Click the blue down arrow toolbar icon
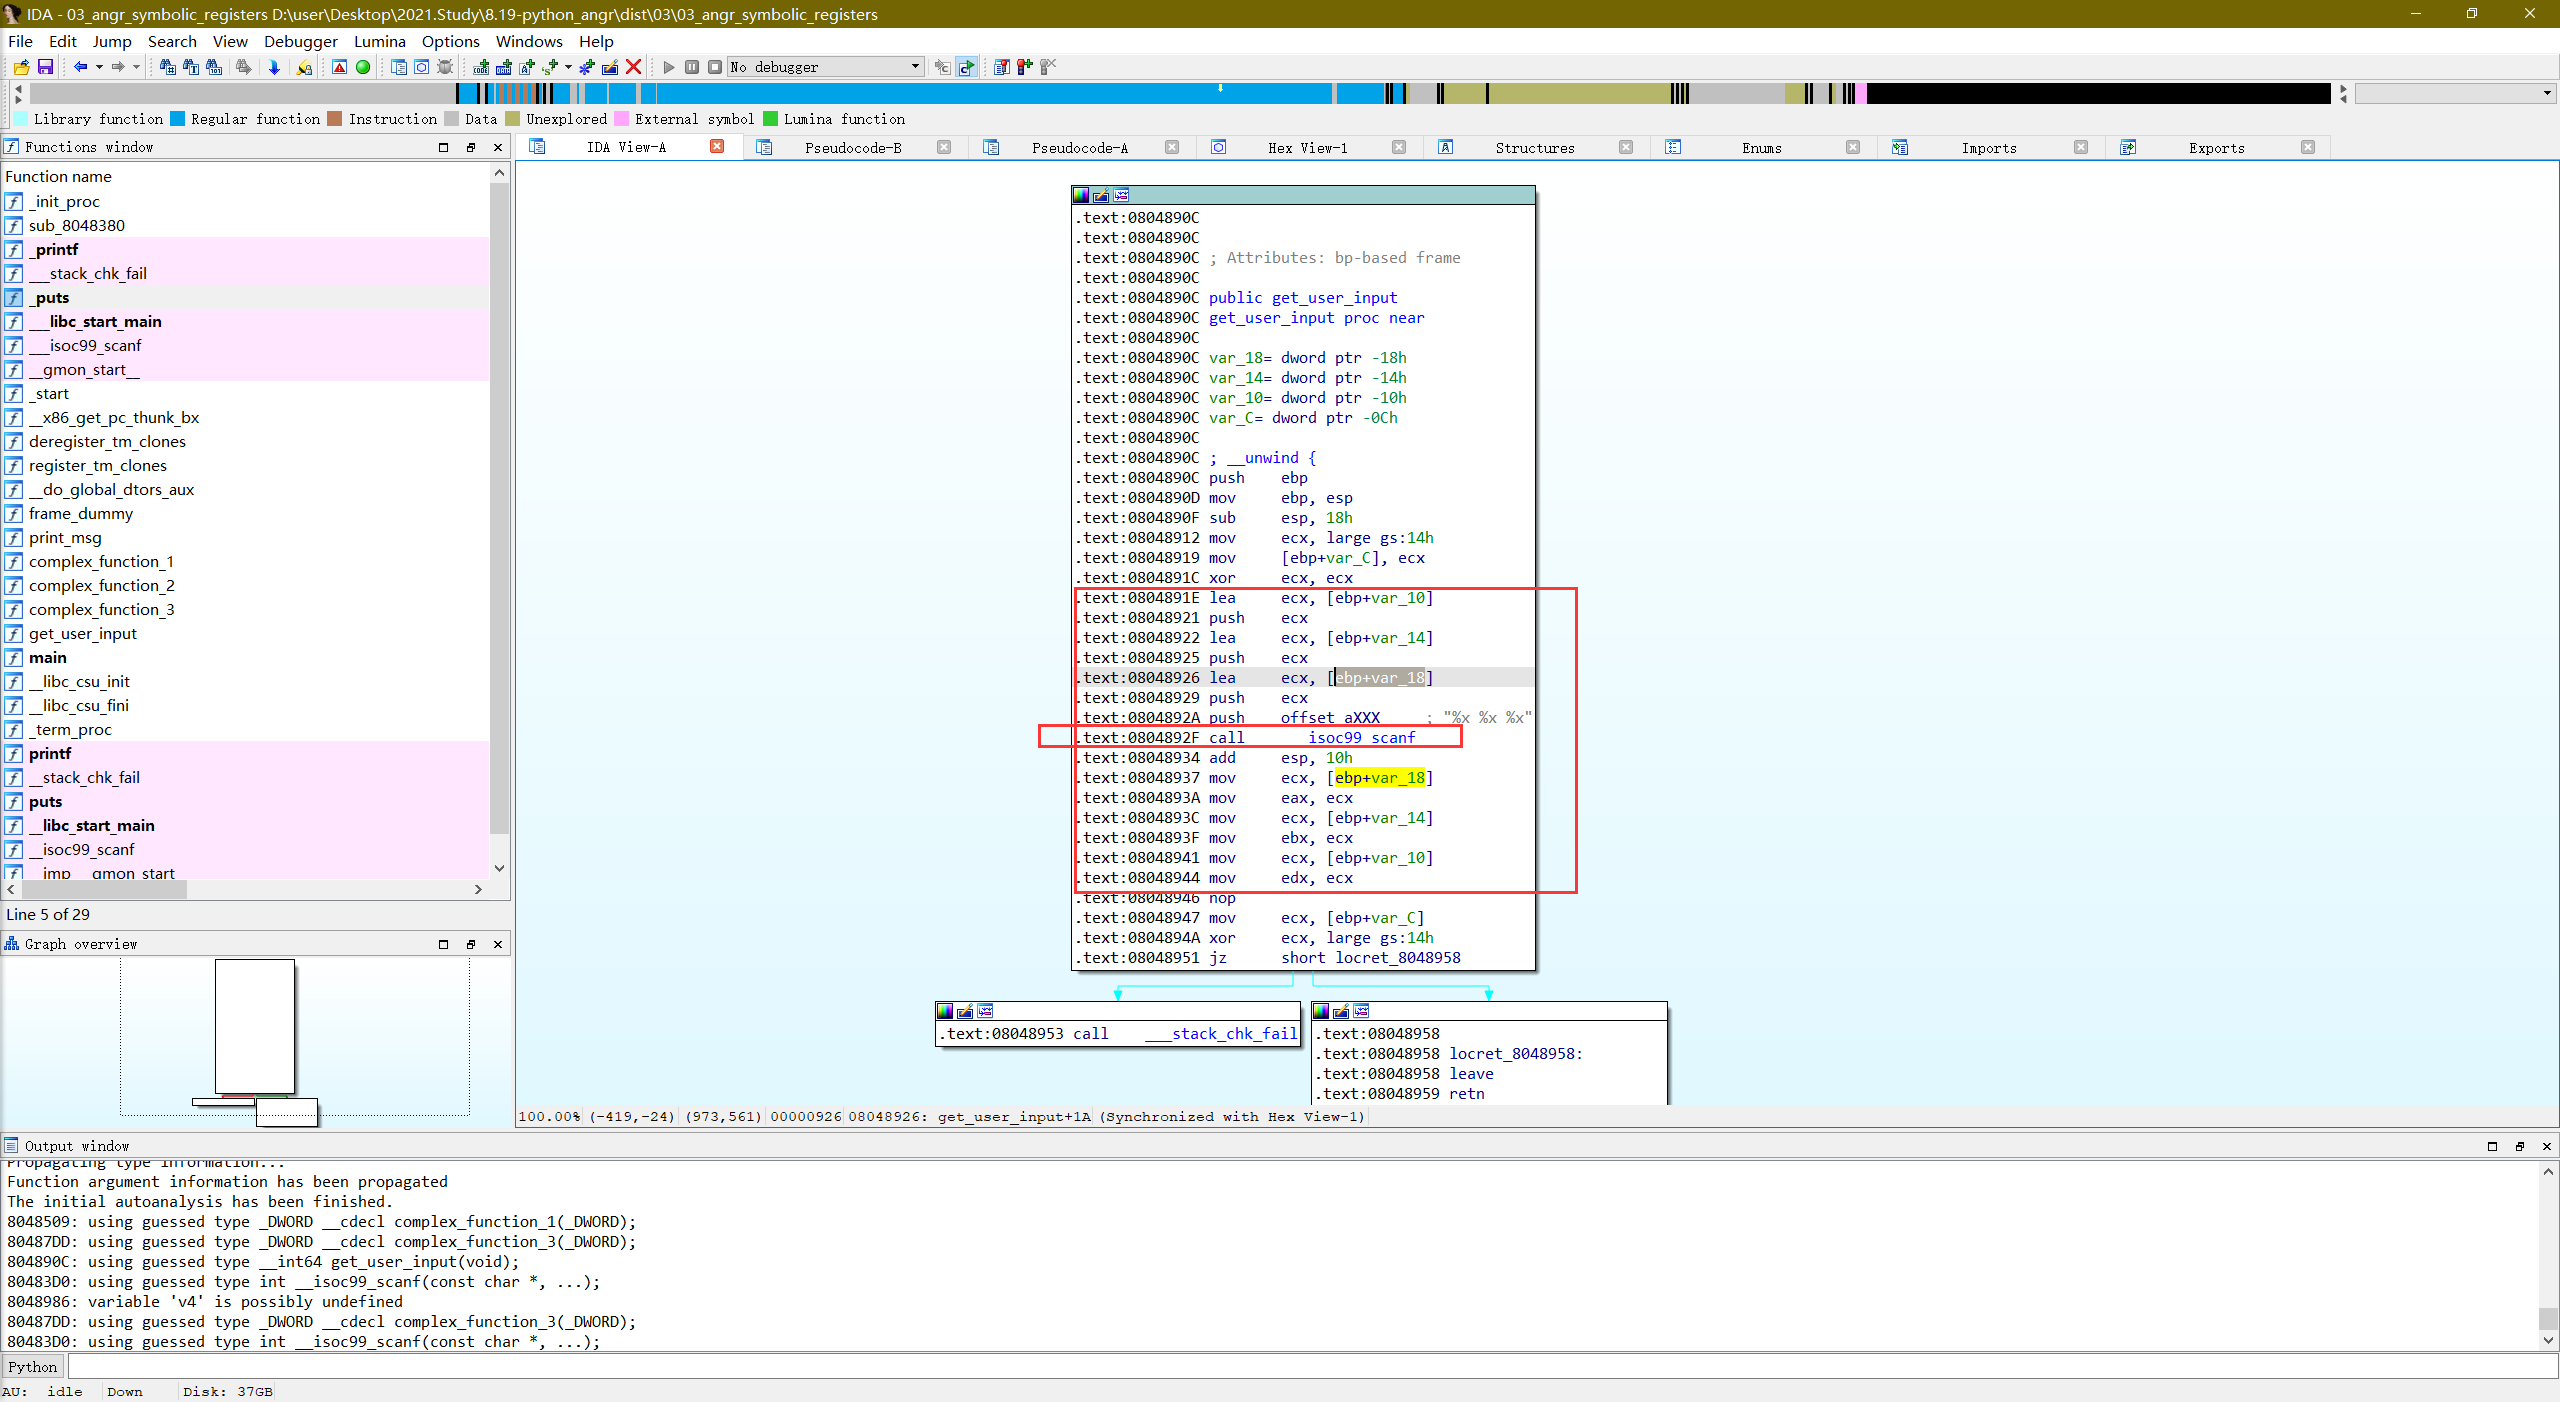The height and width of the screenshot is (1402, 2560). (274, 67)
